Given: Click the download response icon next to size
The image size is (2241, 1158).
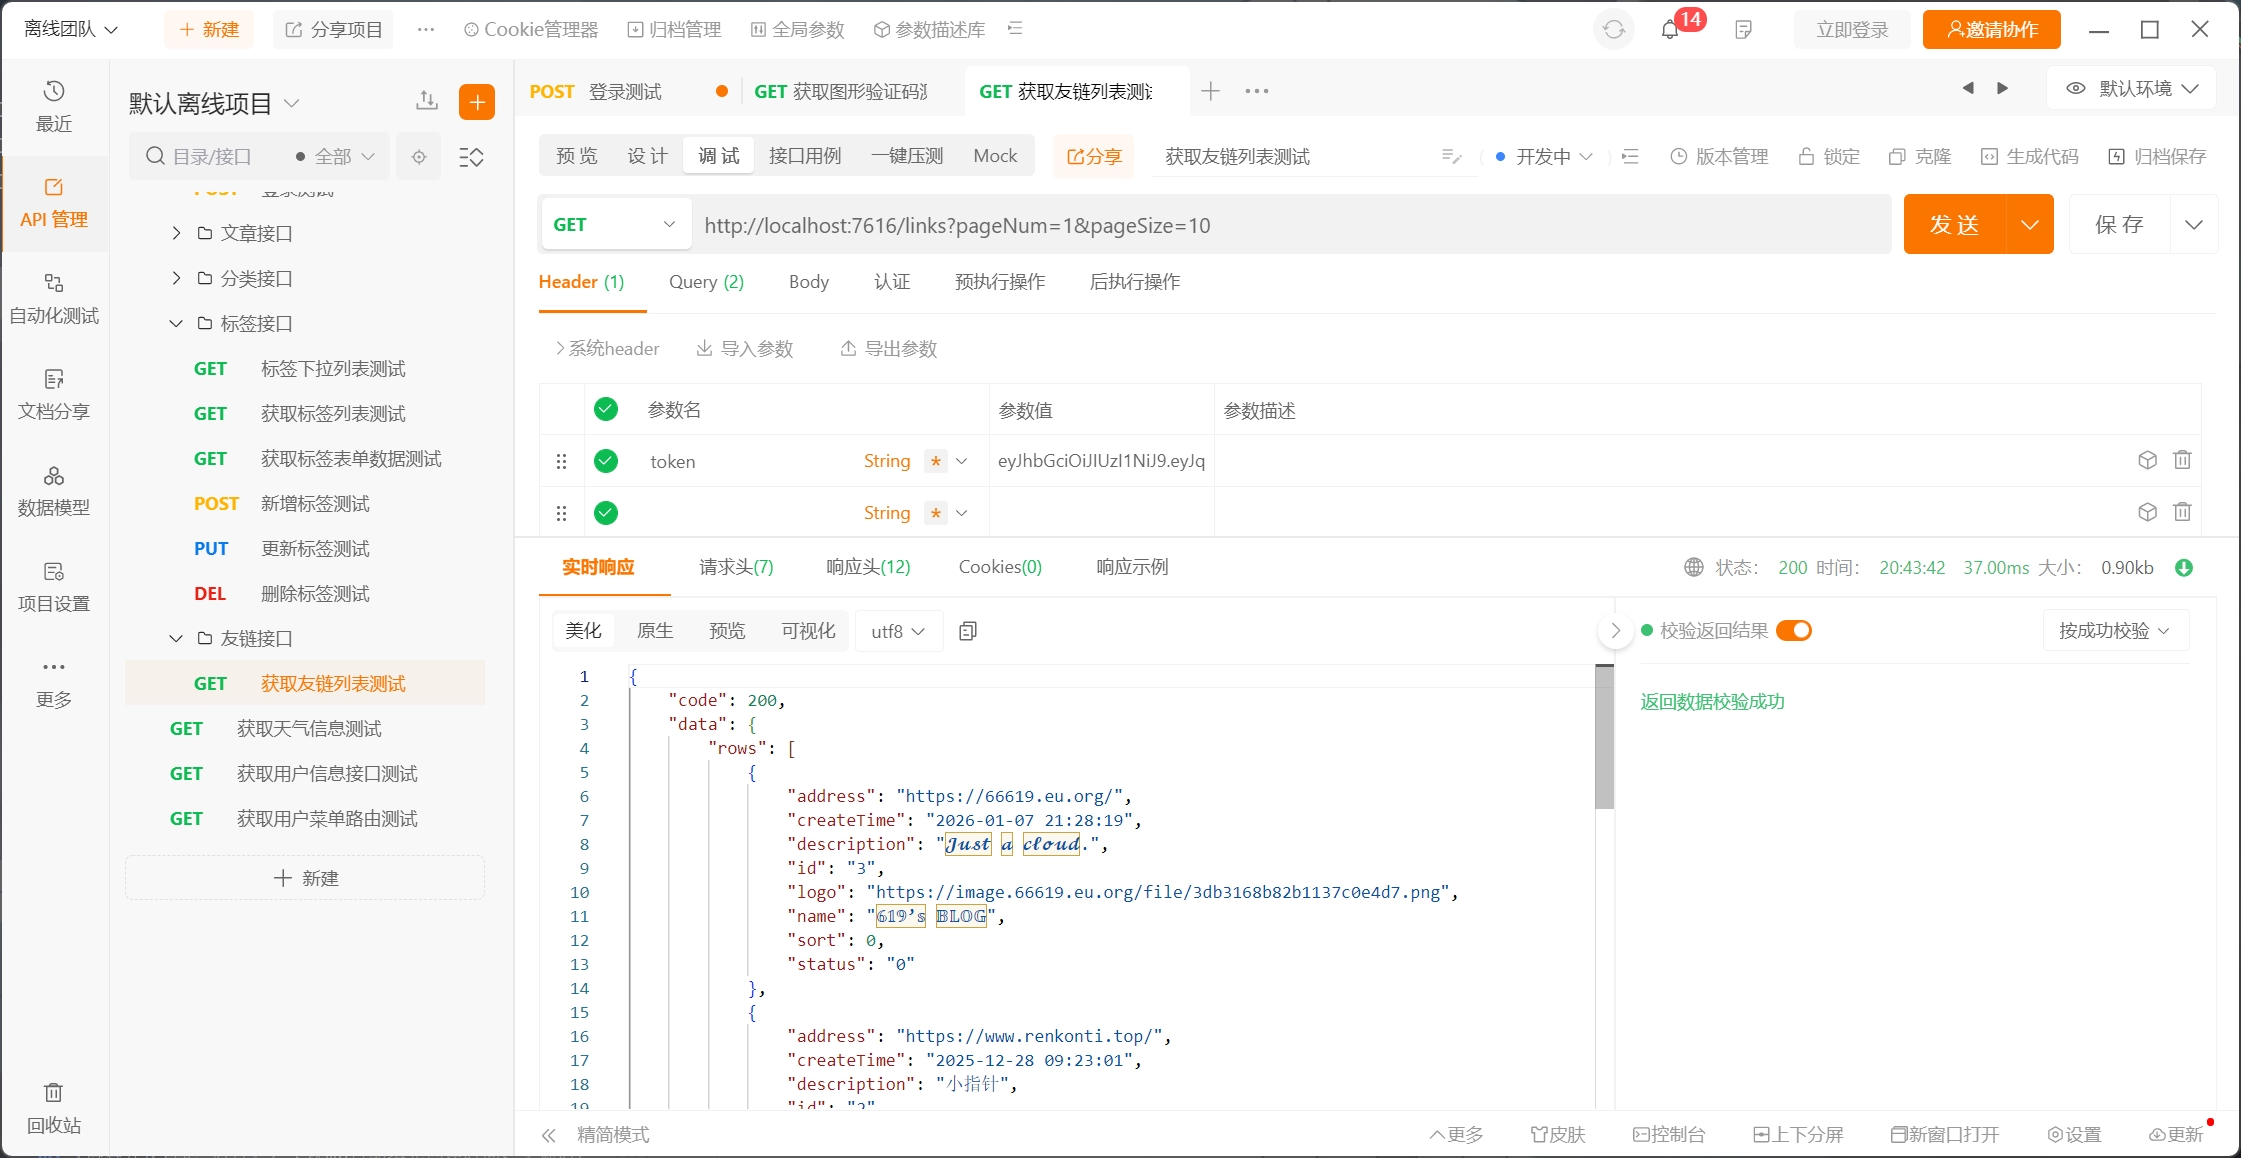Looking at the screenshot, I should click(2184, 568).
